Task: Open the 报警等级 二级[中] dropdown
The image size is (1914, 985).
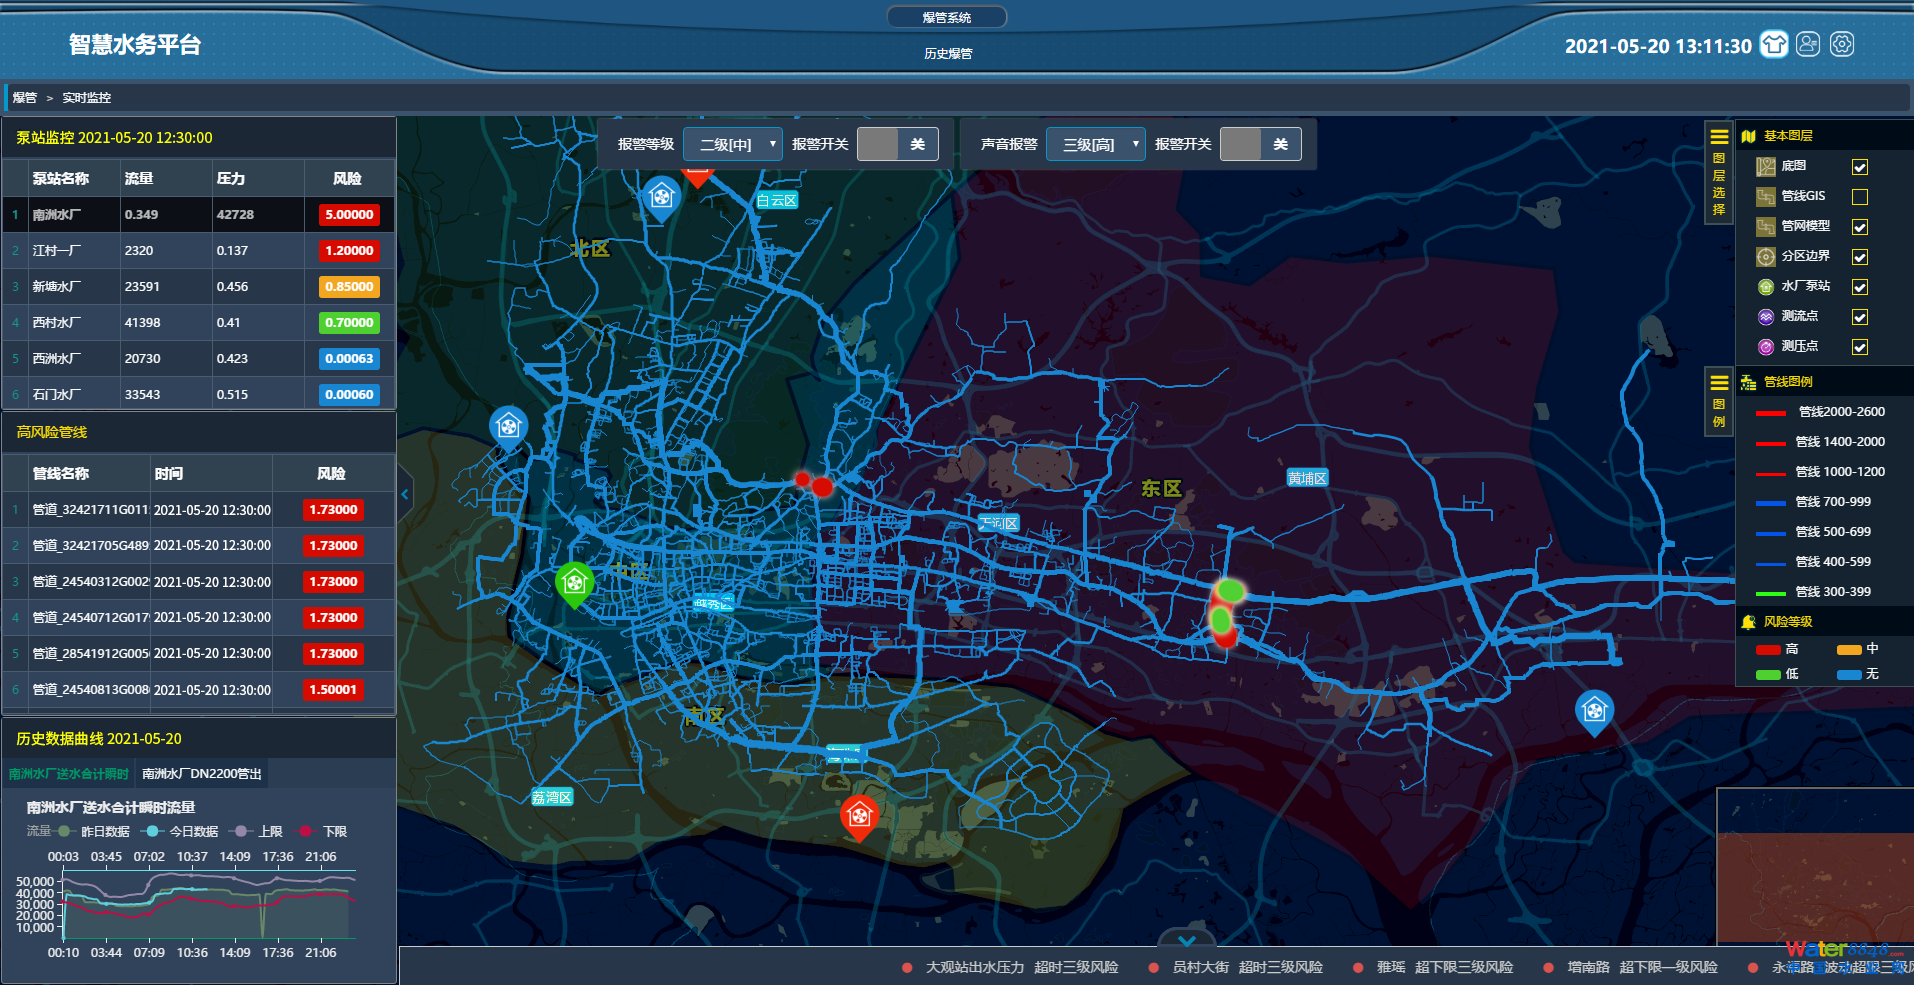Action: point(732,144)
